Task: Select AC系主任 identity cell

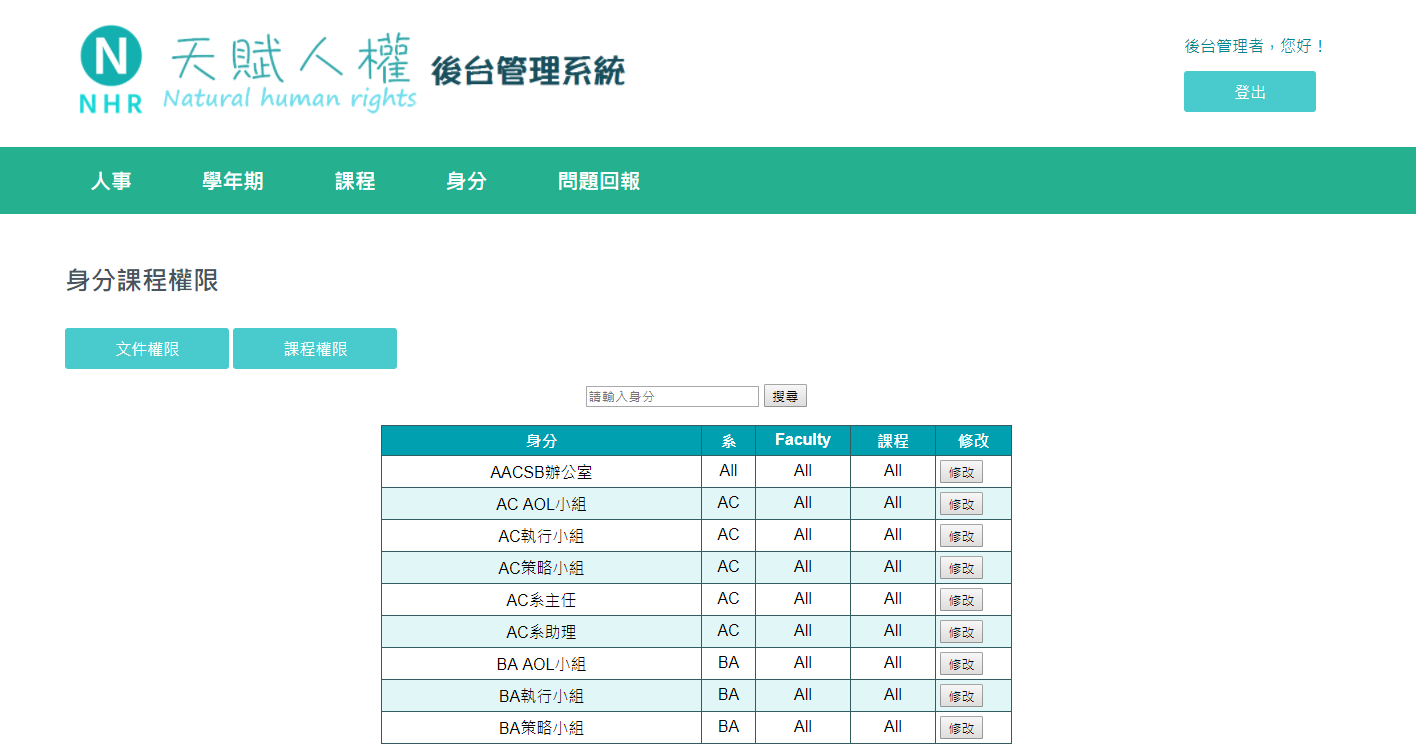Action: click(541, 600)
